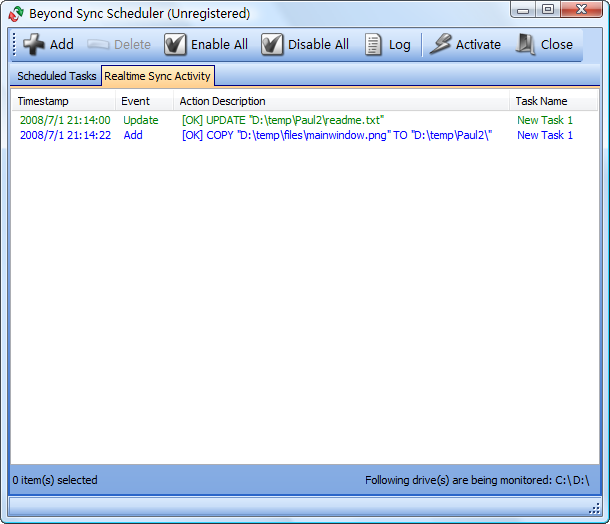Click the UPDATE readme.txt action description
Screen dimensions: 610x524
(x=283, y=120)
